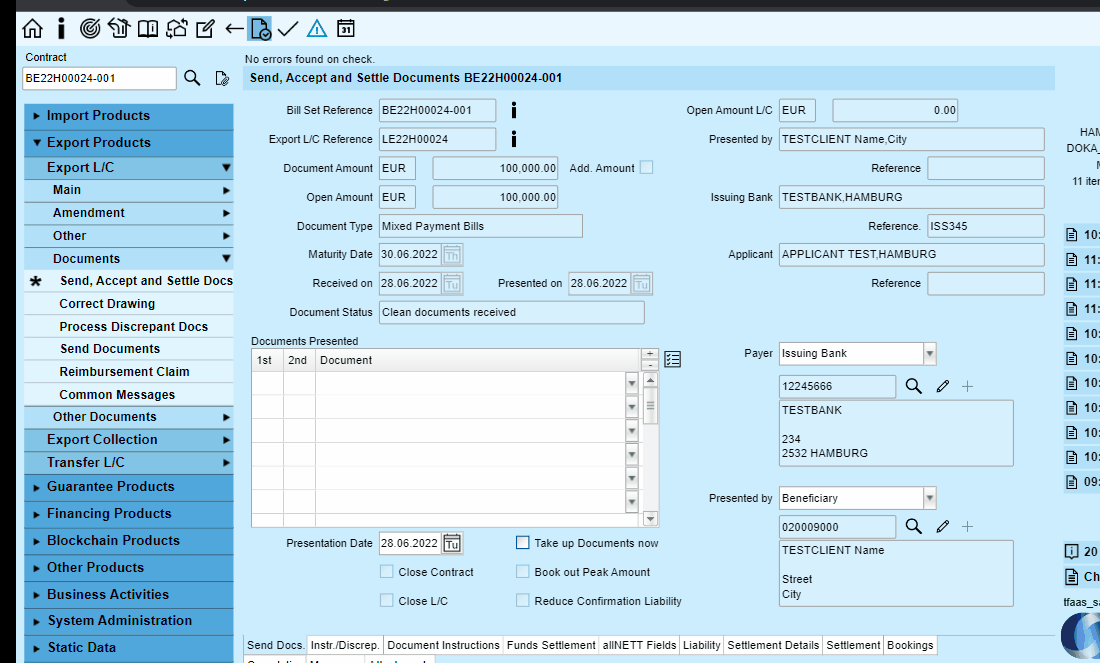
Task: Switch to allNETT Fields tab
Action: pos(640,645)
